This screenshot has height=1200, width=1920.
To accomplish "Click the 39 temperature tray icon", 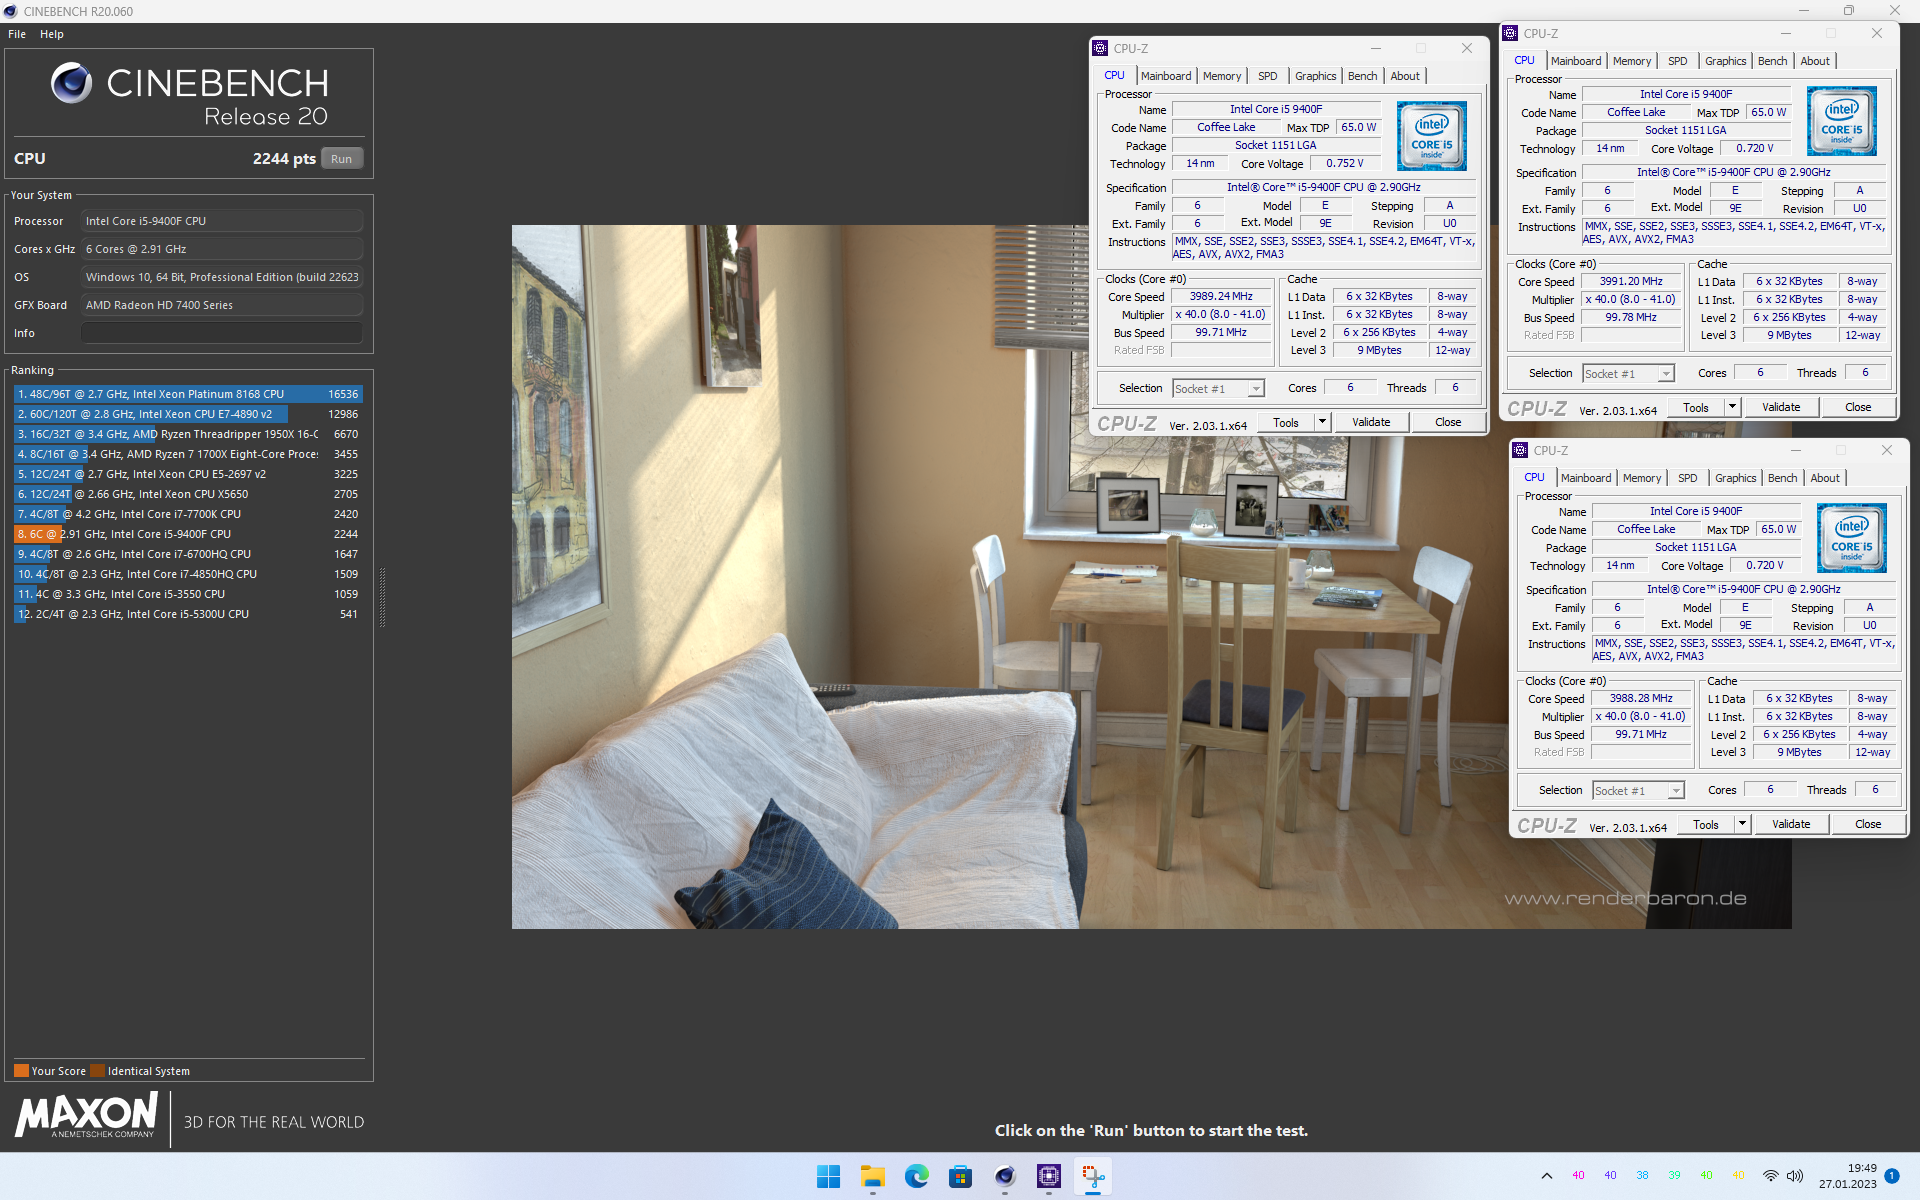I will pos(1674,1176).
